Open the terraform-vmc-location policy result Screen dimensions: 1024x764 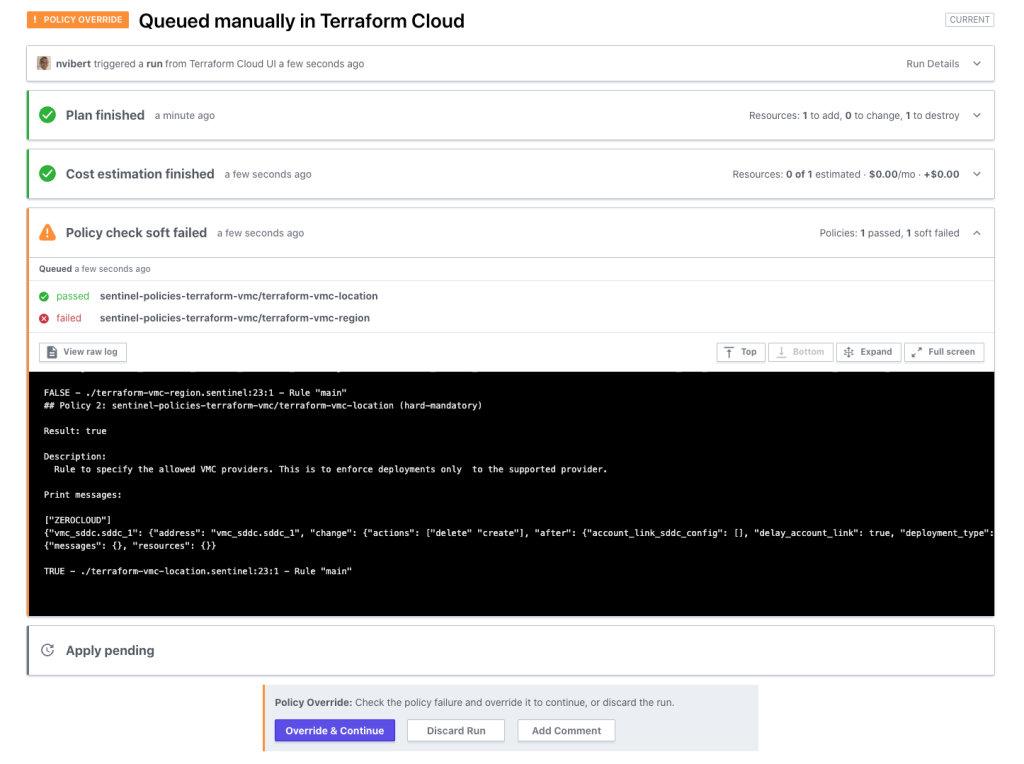238,296
